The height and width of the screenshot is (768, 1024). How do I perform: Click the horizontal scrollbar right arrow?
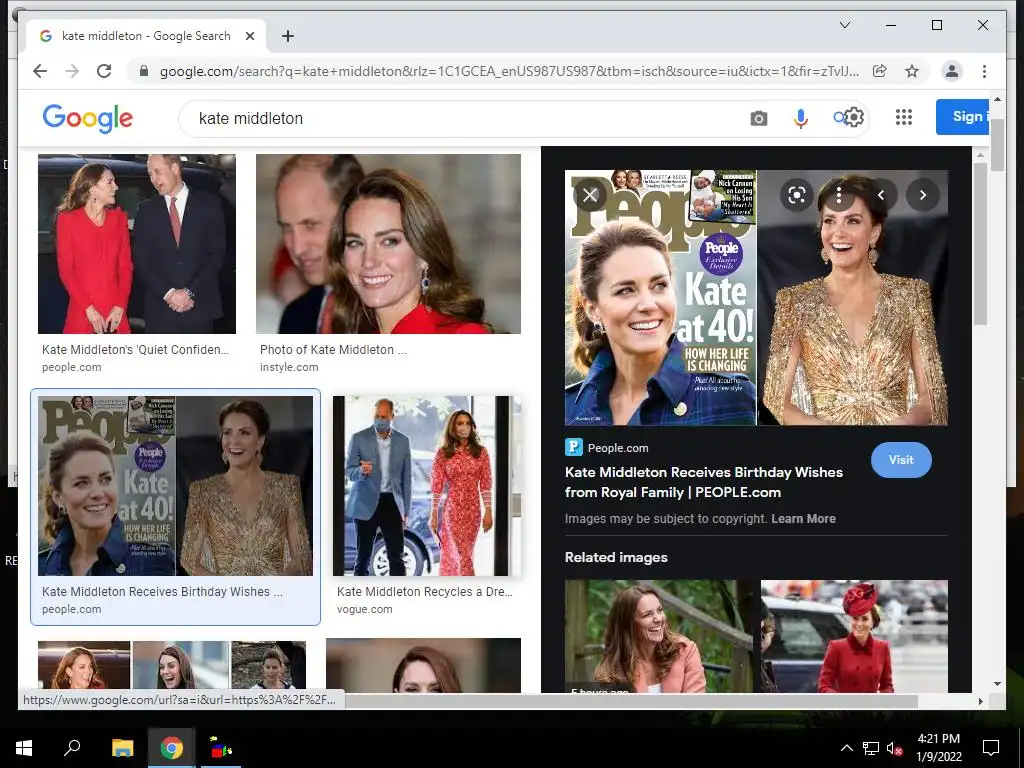(x=980, y=701)
